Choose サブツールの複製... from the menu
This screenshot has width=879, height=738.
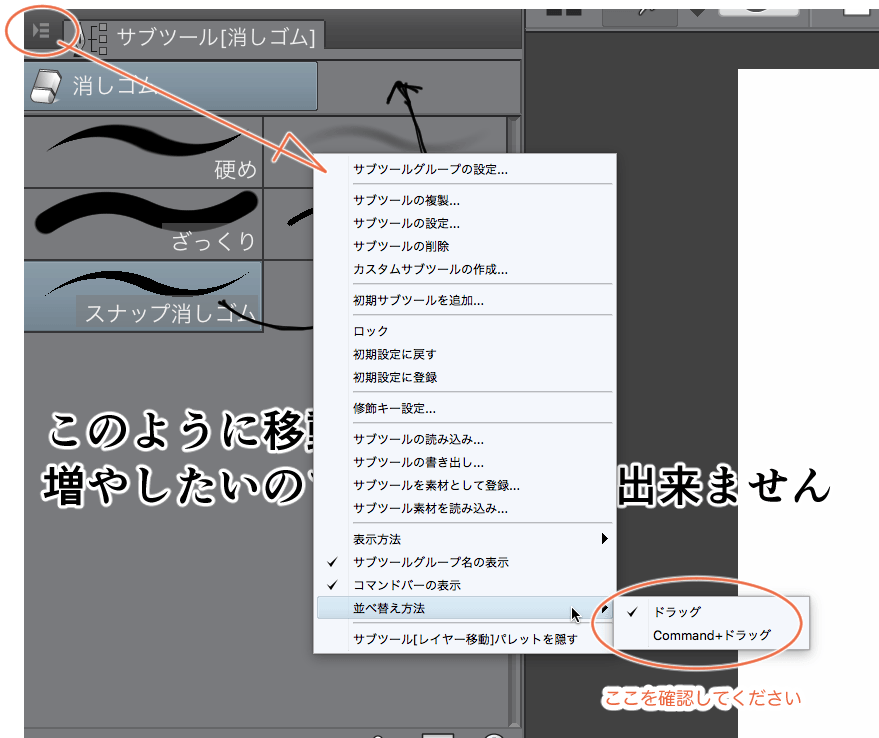[406, 200]
